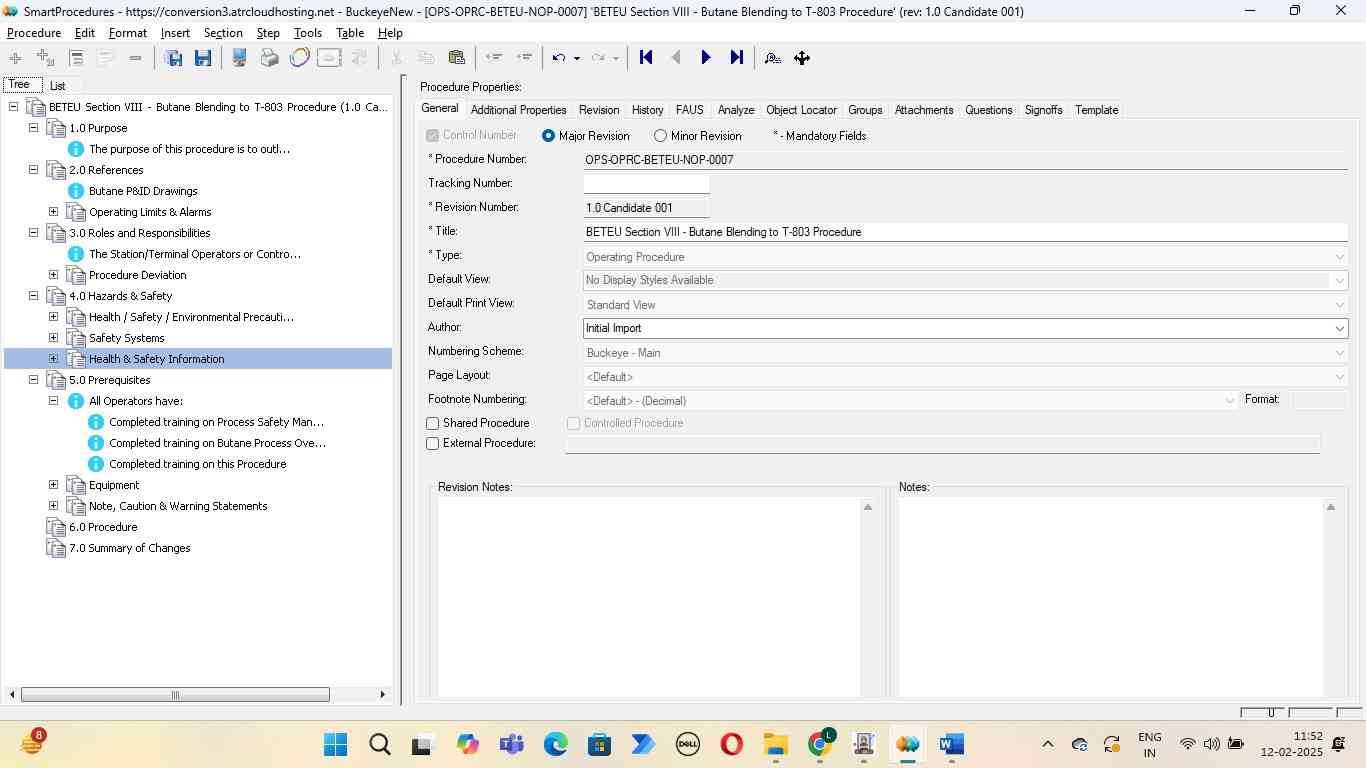Select Health & Safety Information tree item
Viewport: 1366px width, 768px height.
point(156,359)
